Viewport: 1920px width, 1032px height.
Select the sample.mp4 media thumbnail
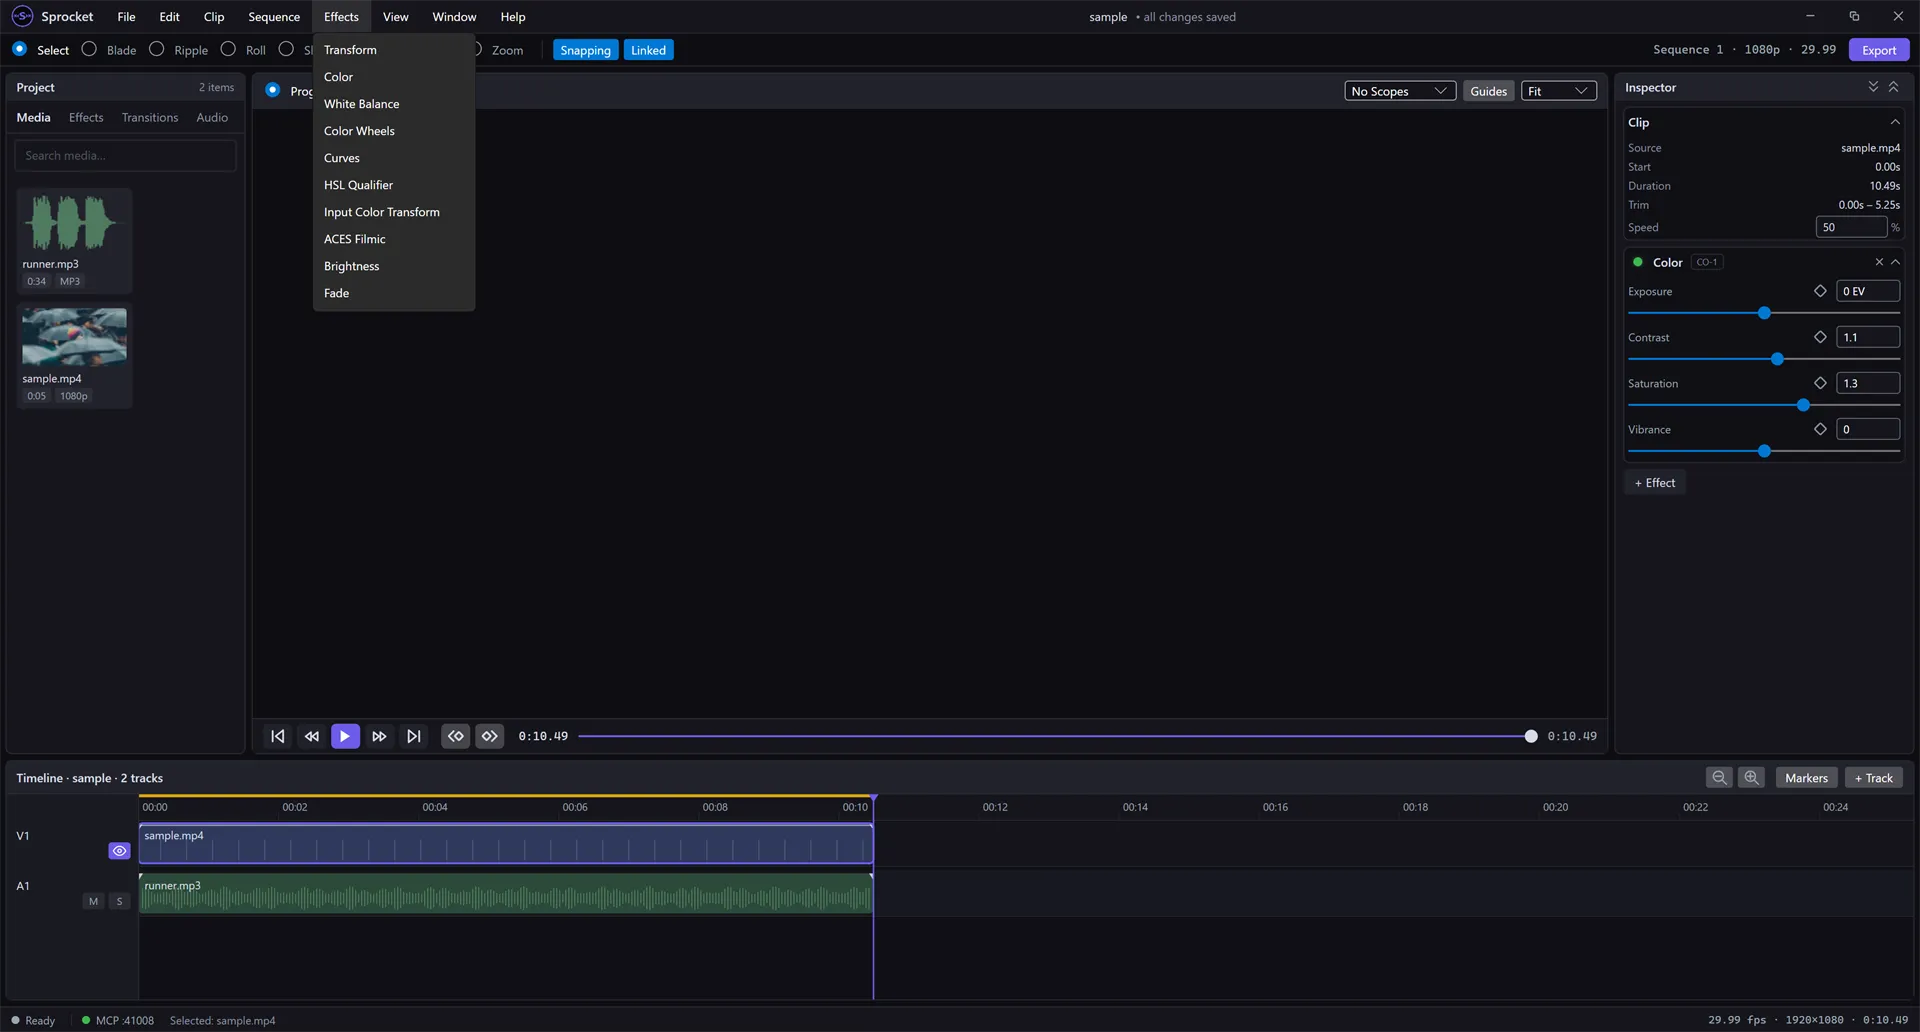pos(74,337)
